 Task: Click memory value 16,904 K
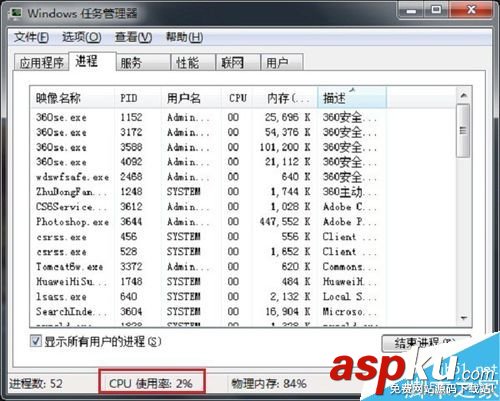coord(288,312)
